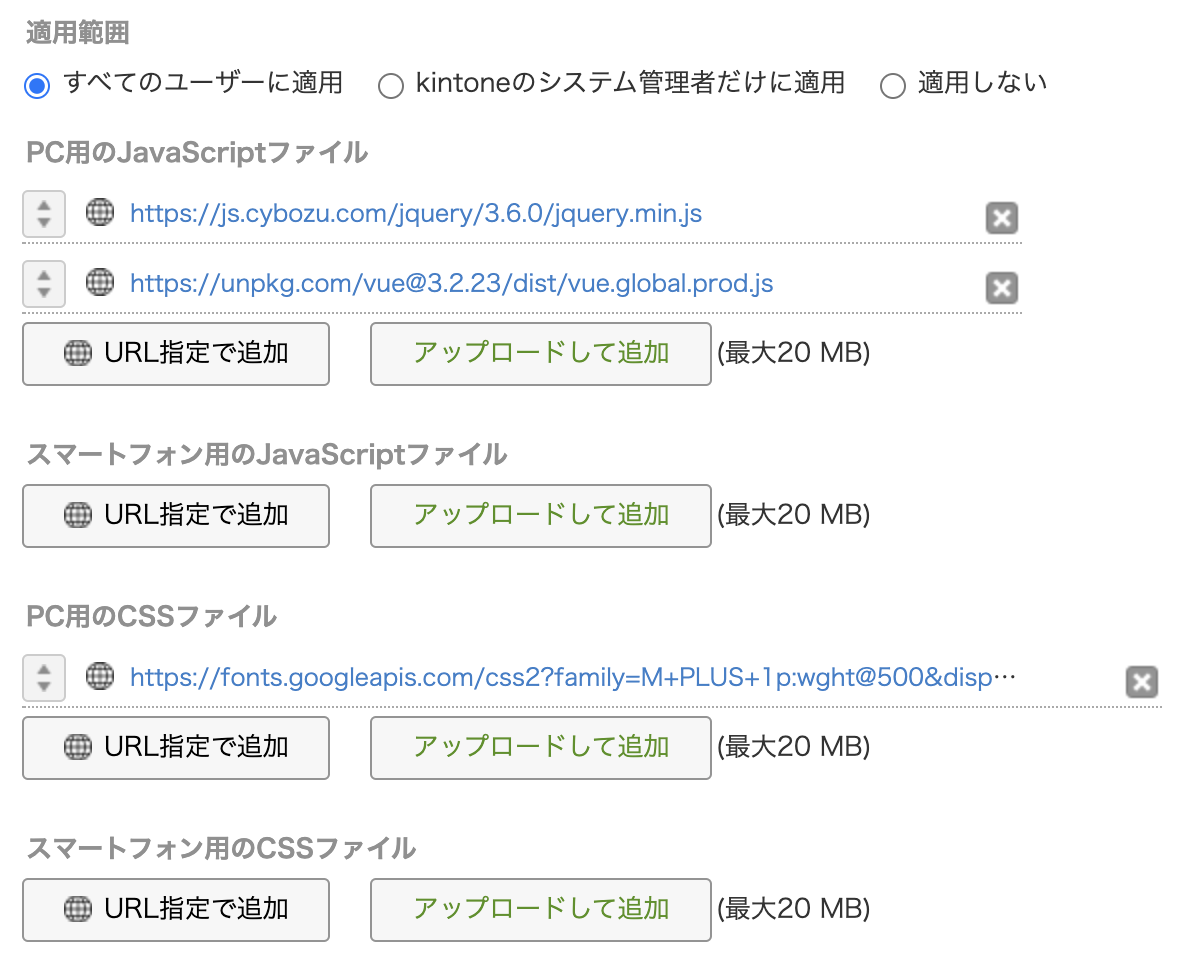Upload a PC CSS file
The height and width of the screenshot is (968, 1188).
point(540,747)
